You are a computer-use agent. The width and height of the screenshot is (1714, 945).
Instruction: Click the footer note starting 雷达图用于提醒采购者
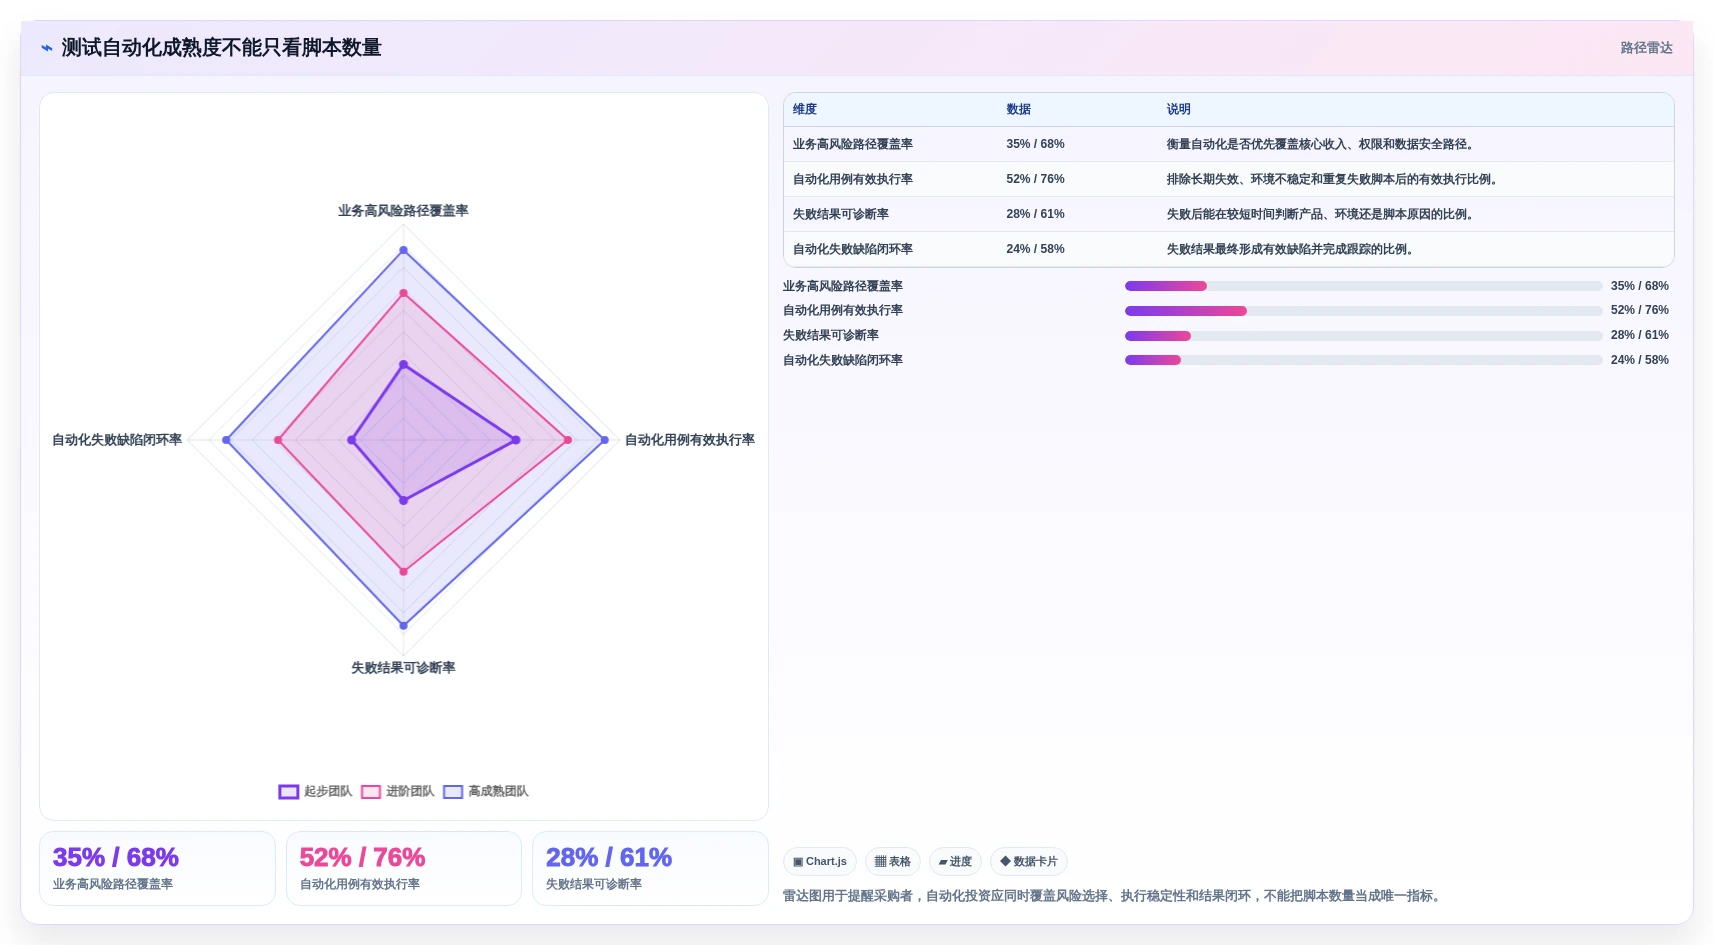(1114, 896)
